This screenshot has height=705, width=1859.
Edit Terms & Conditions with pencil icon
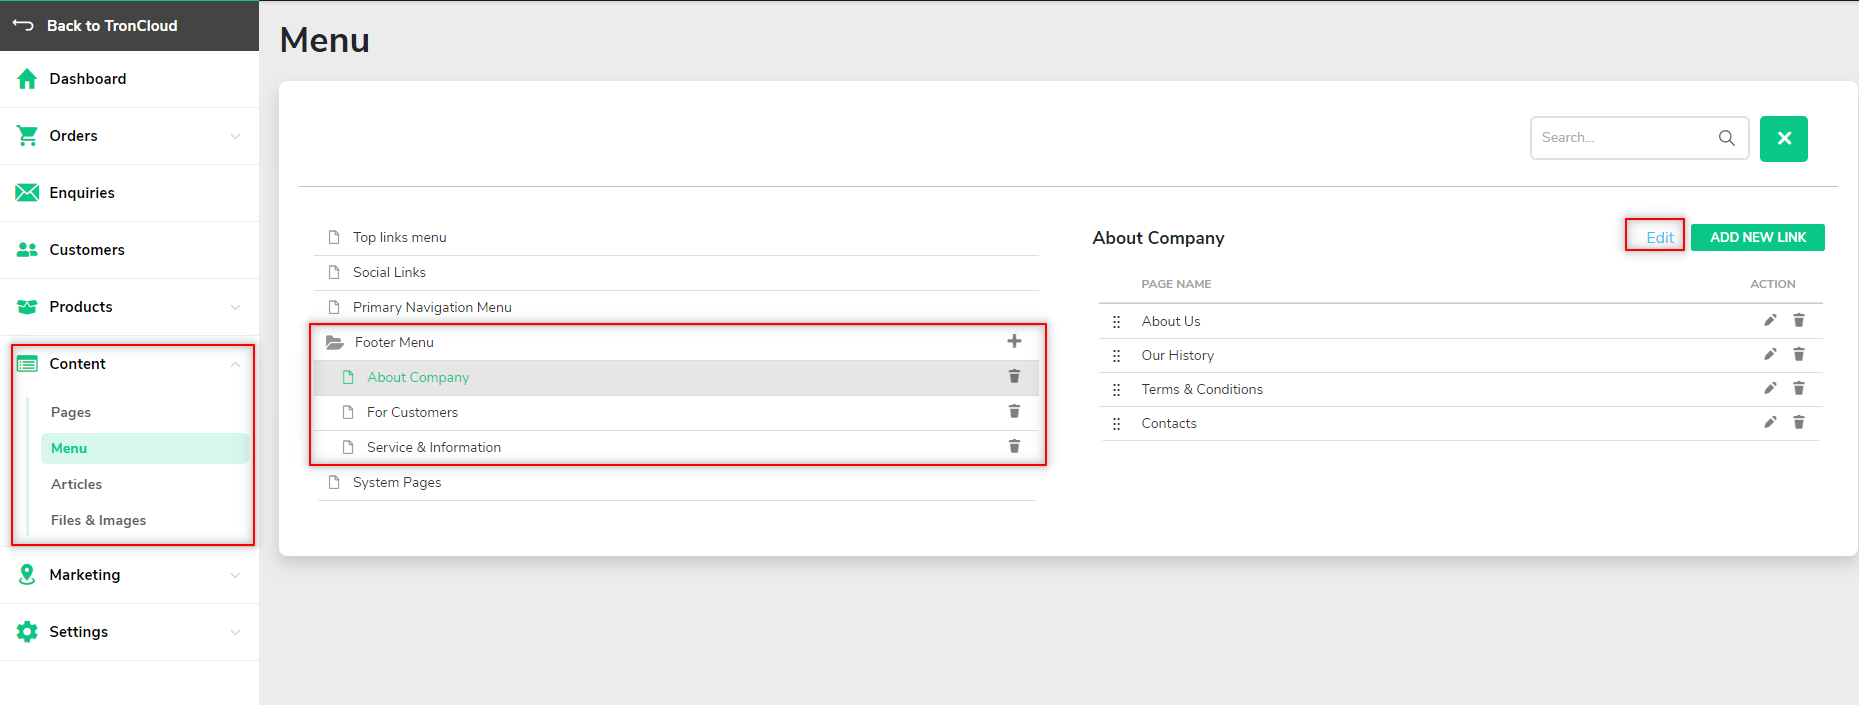coord(1770,388)
